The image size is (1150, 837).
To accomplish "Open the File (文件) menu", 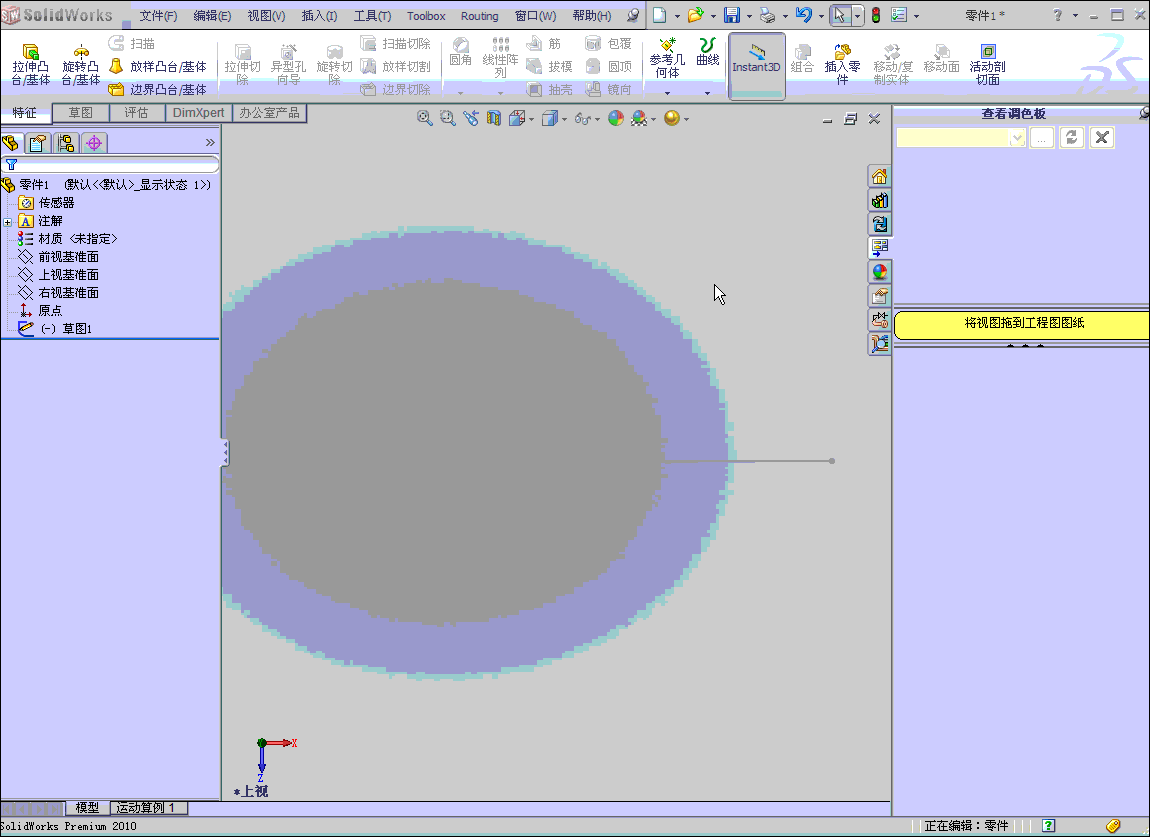I will 158,15.
